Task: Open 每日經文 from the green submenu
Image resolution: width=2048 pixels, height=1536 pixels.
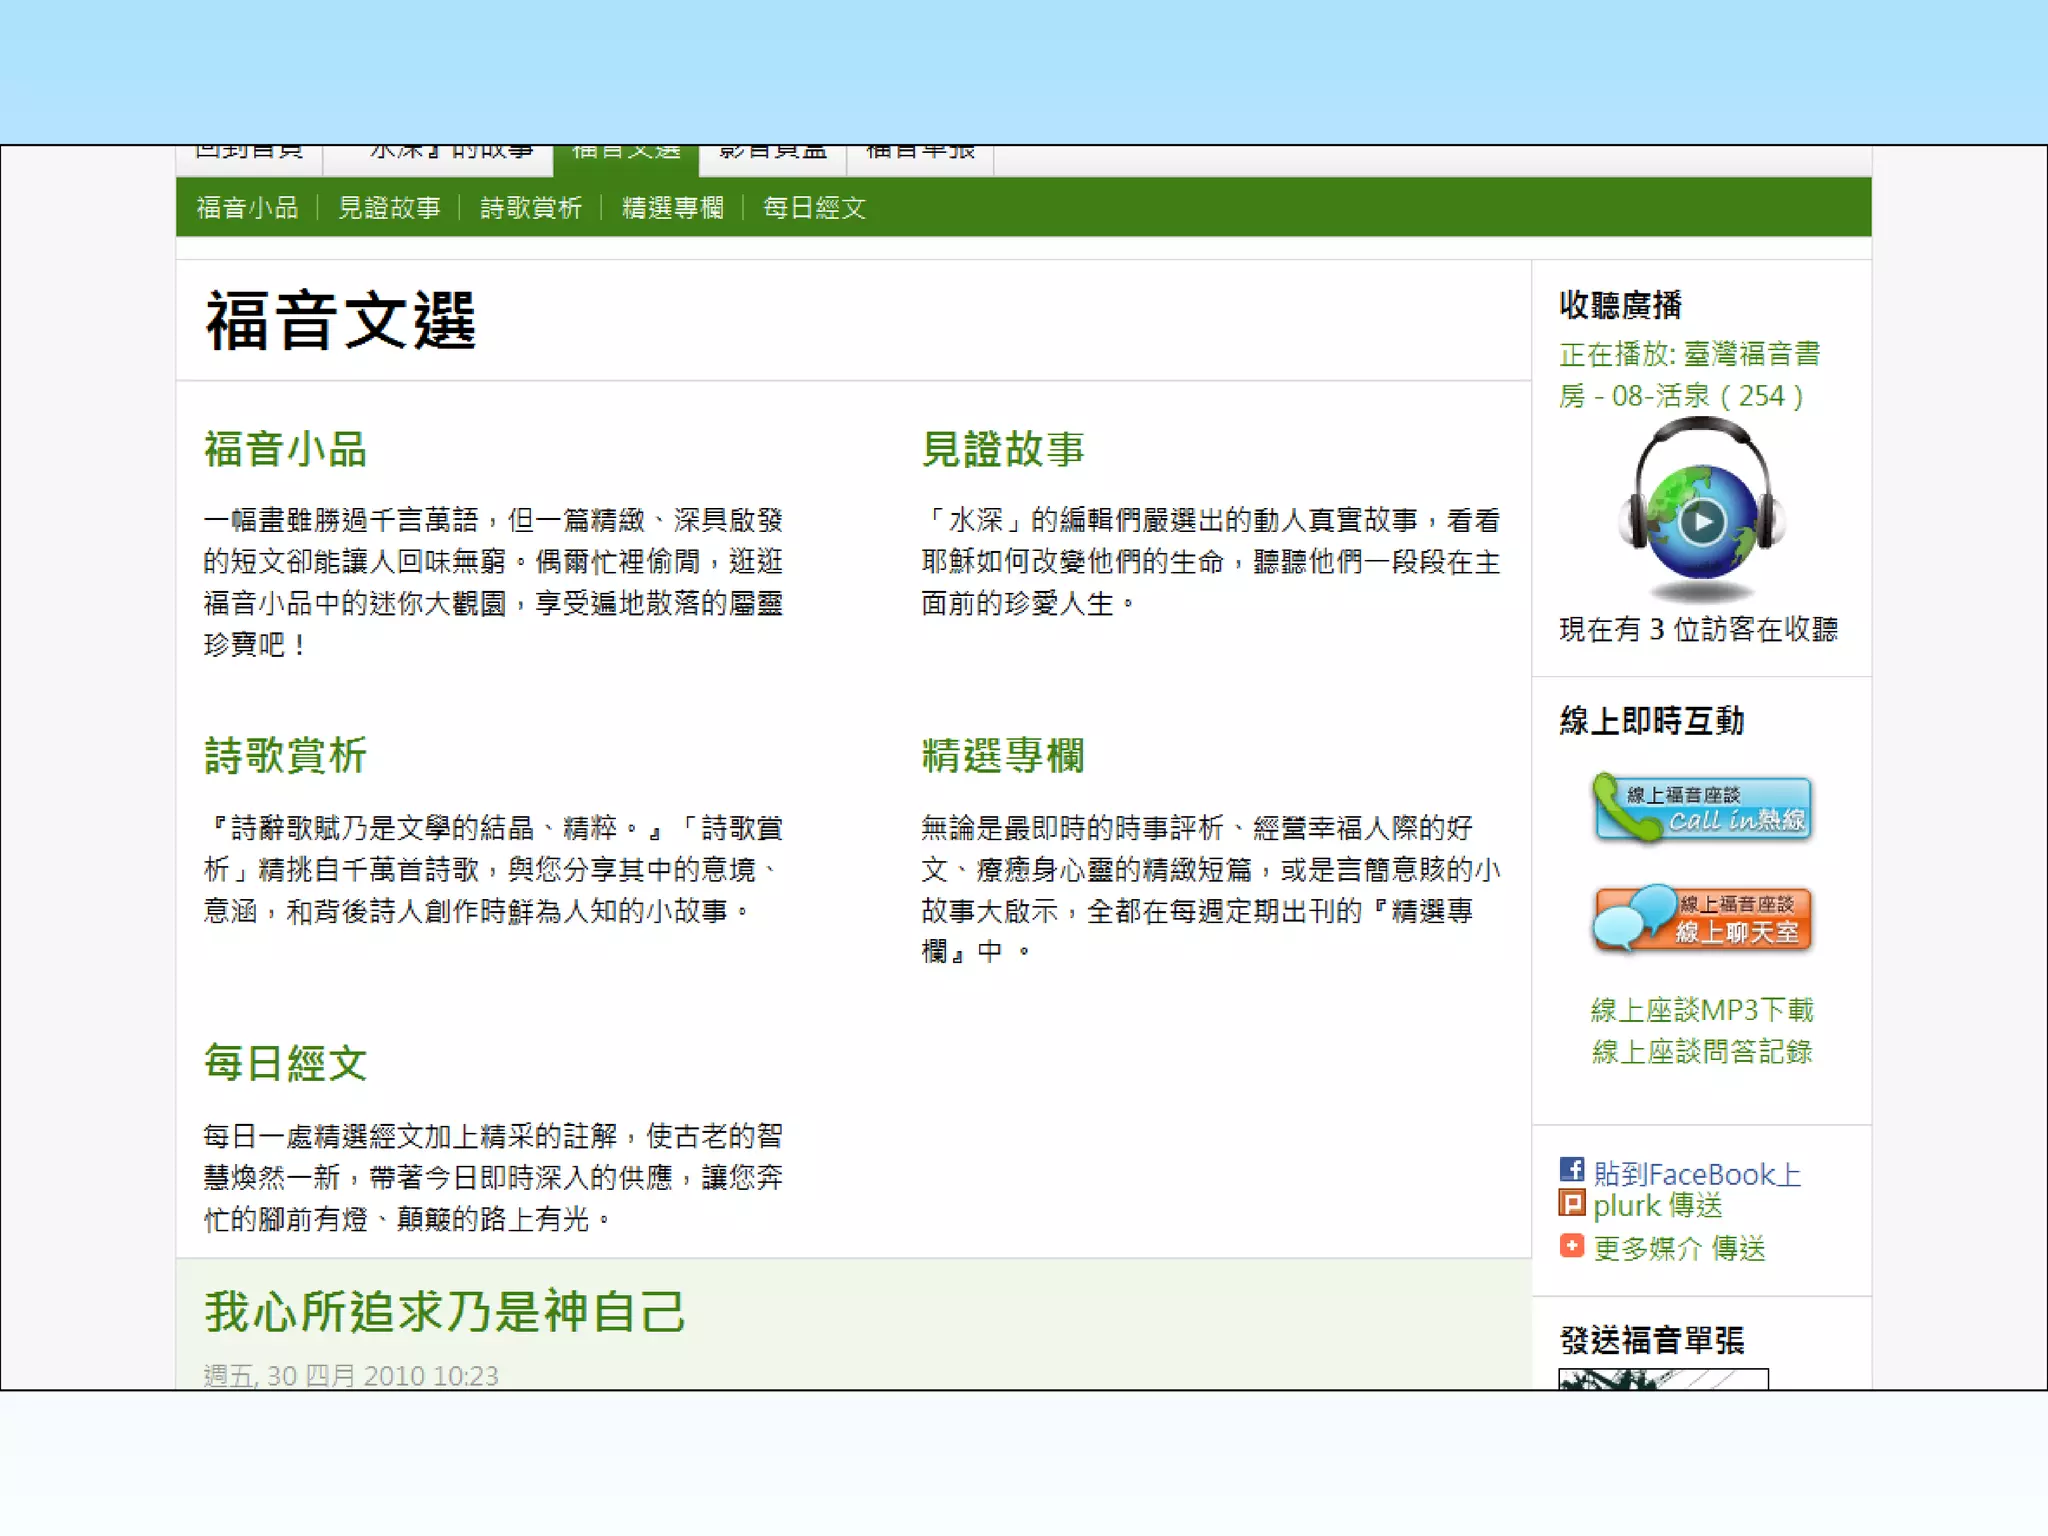Action: click(814, 208)
